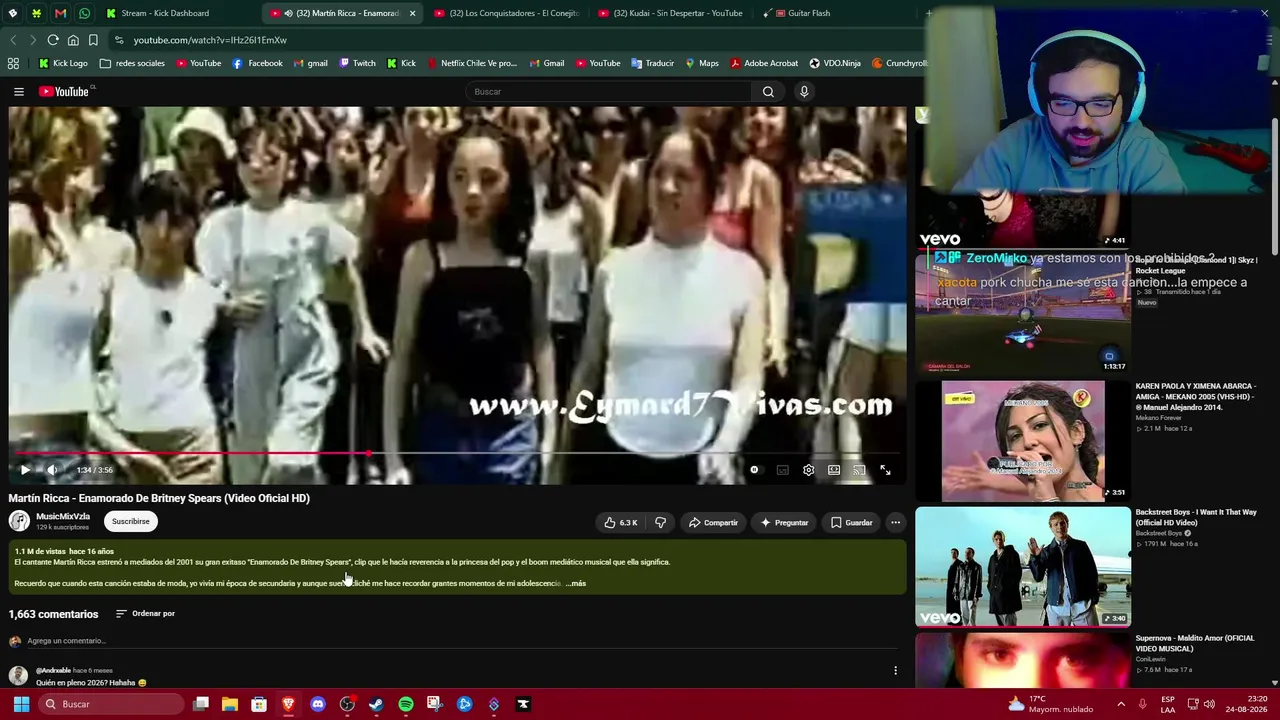Open the Ordenar por comment sort menu
This screenshot has height=720, width=1280.
pos(145,614)
